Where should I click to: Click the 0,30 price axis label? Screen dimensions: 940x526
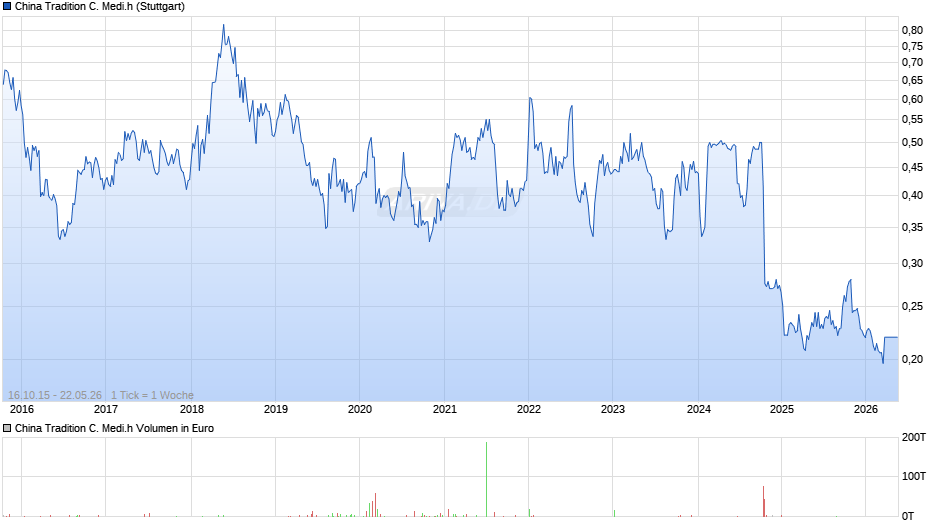click(912, 263)
